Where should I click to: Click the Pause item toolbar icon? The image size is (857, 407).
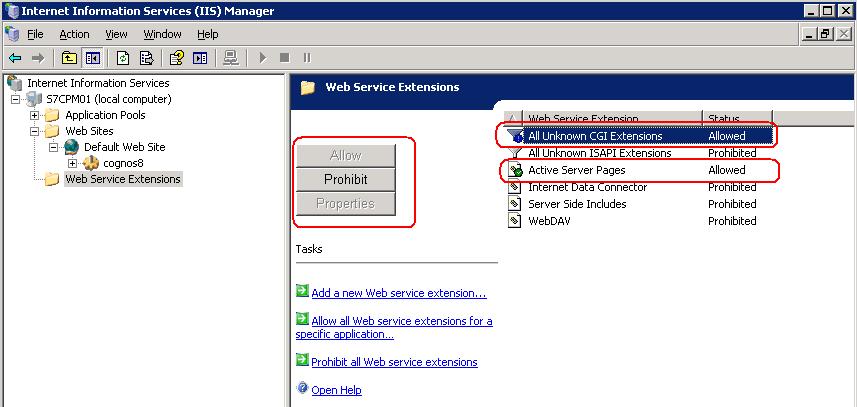pyautogui.click(x=307, y=57)
